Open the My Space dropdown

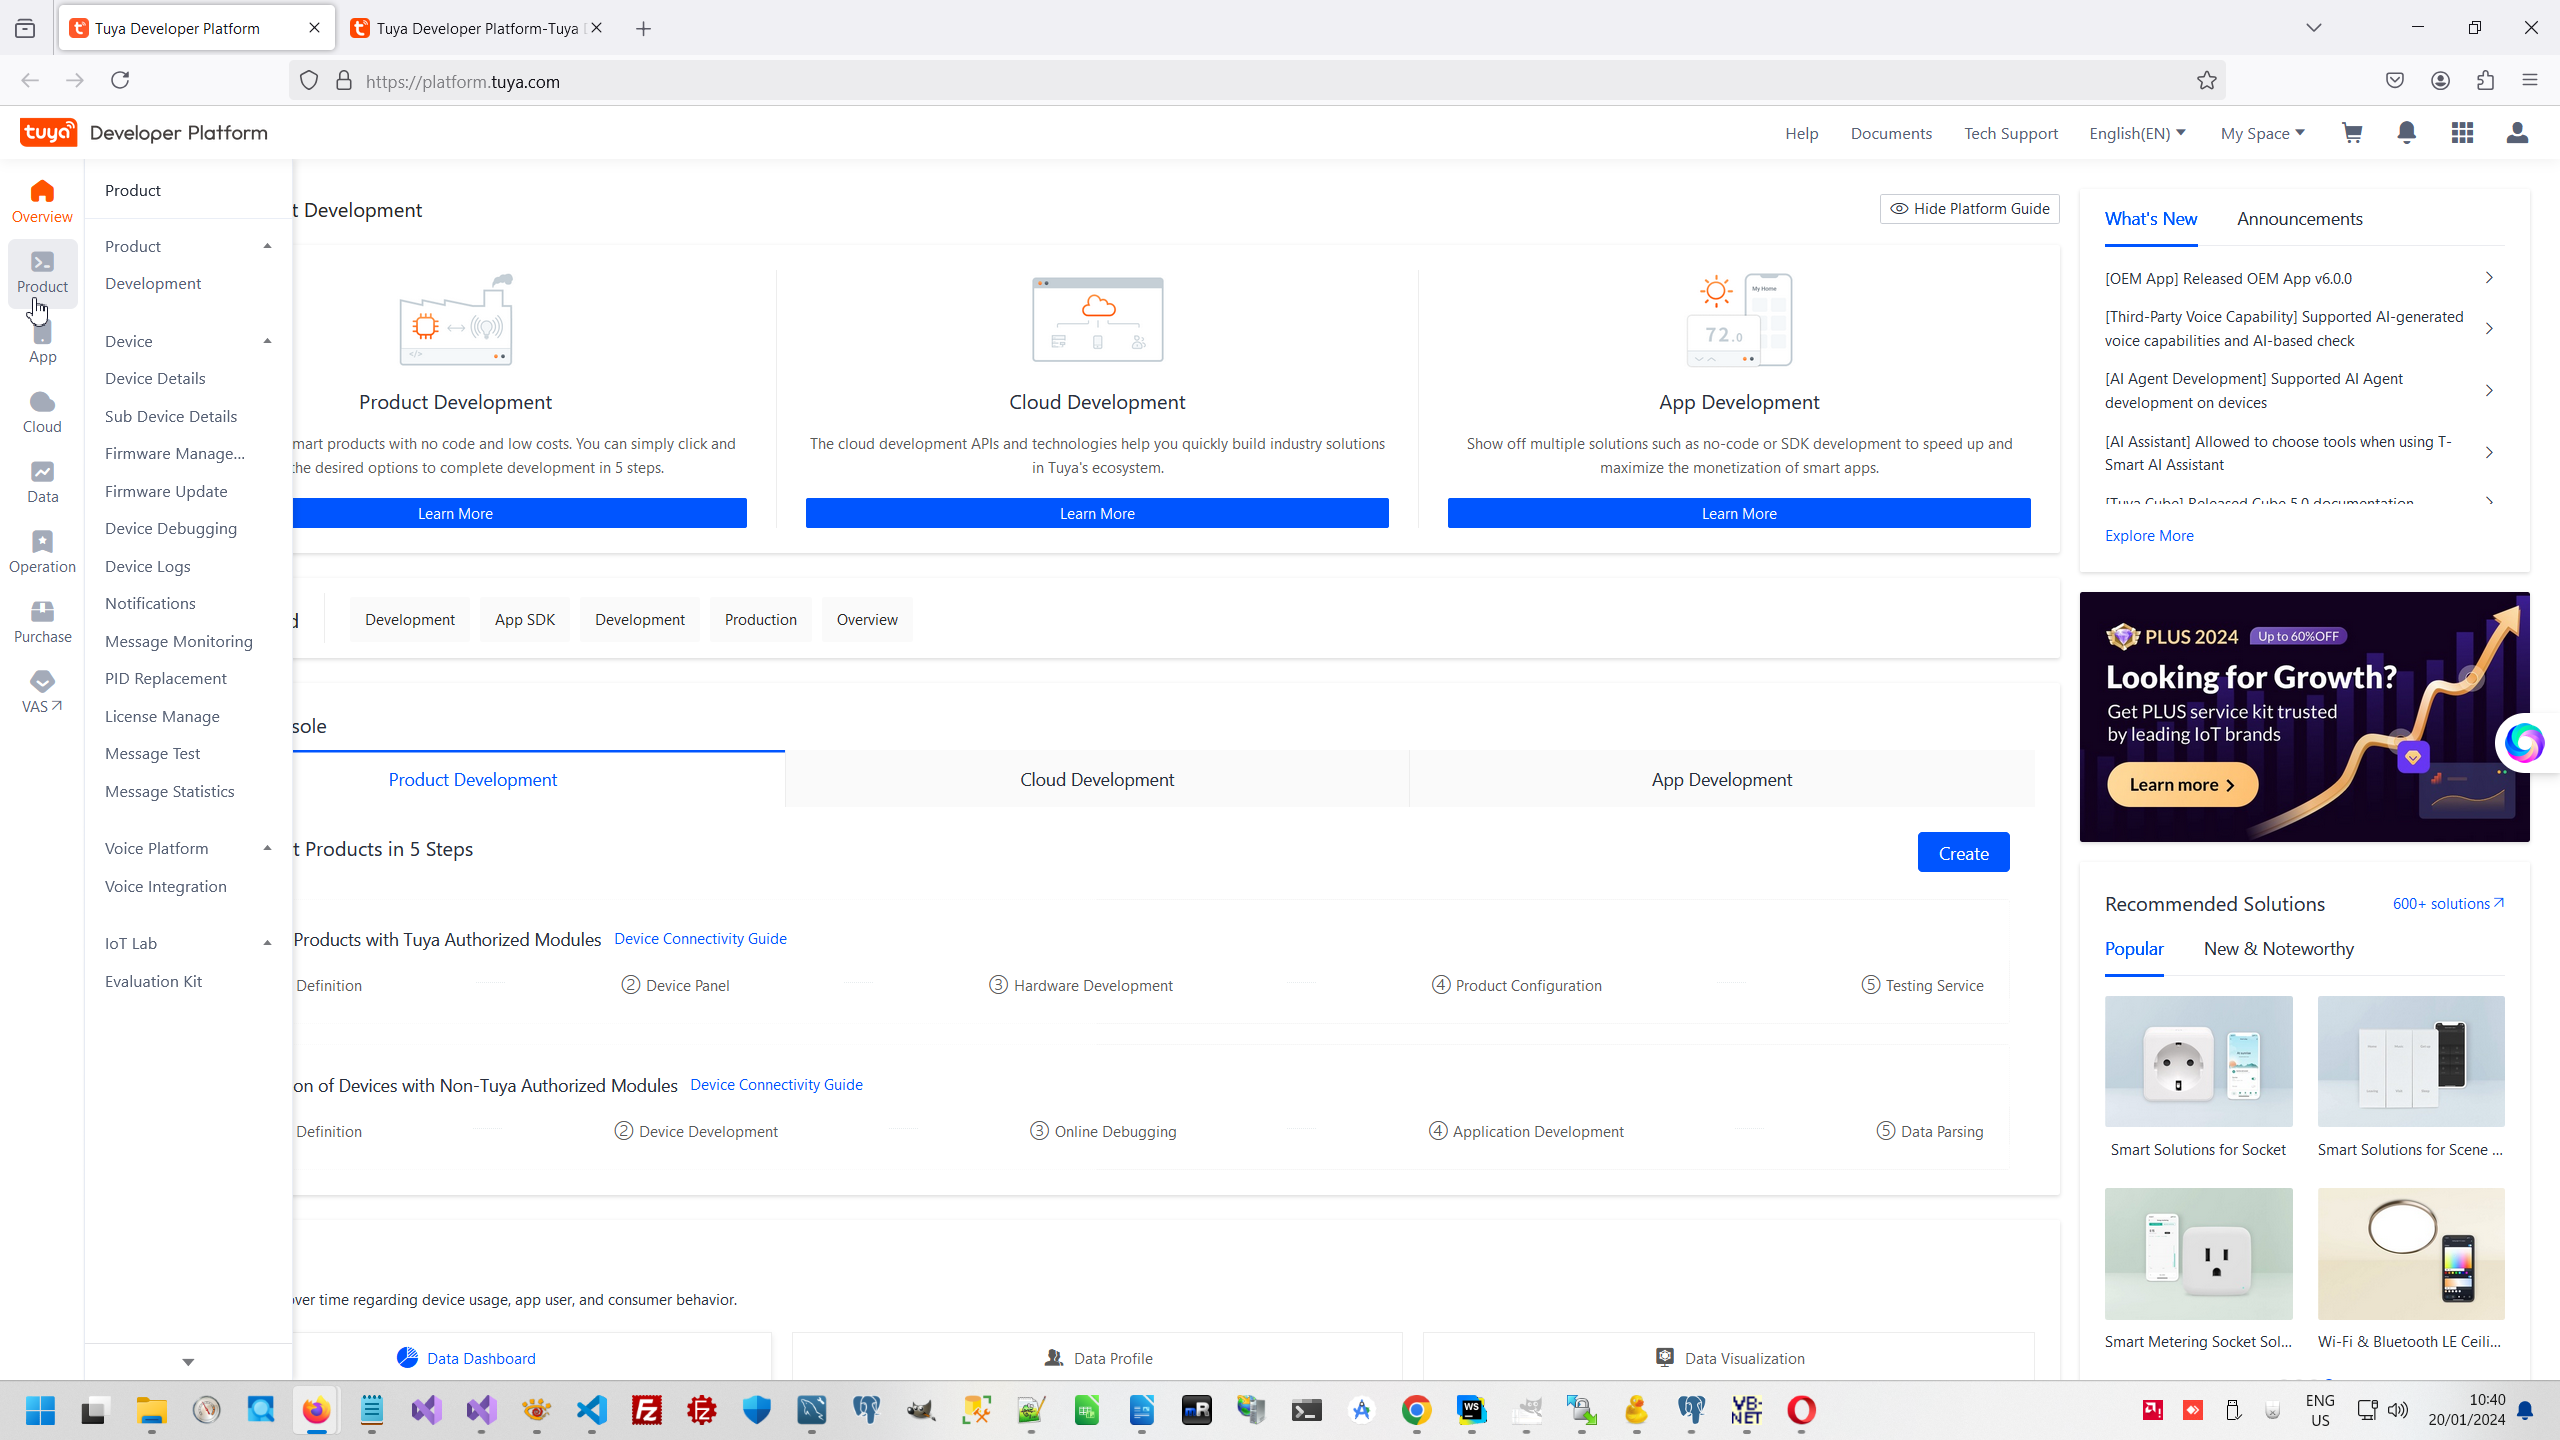[x=2262, y=133]
